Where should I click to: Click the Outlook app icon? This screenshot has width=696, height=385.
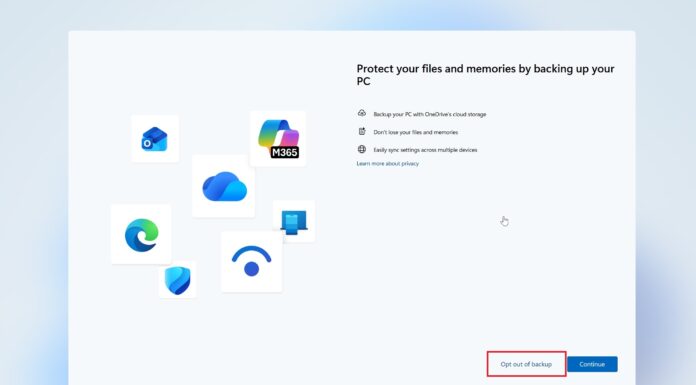pyautogui.click(x=154, y=139)
